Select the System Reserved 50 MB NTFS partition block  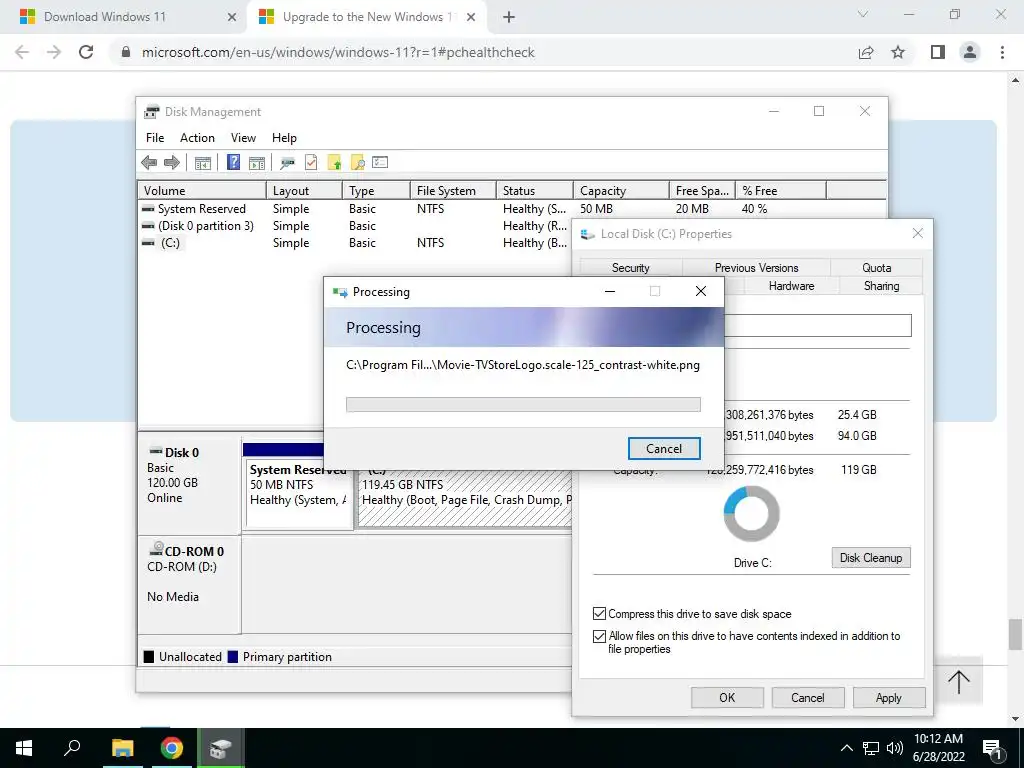click(x=299, y=494)
